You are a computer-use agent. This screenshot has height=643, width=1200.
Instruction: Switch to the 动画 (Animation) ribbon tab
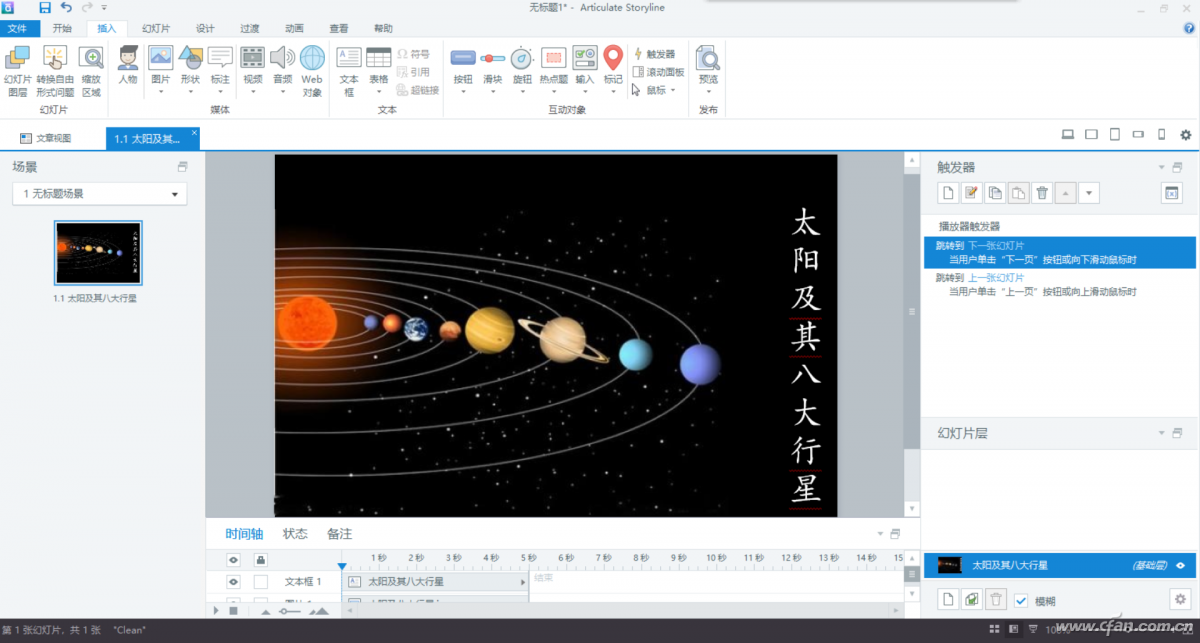[294, 28]
